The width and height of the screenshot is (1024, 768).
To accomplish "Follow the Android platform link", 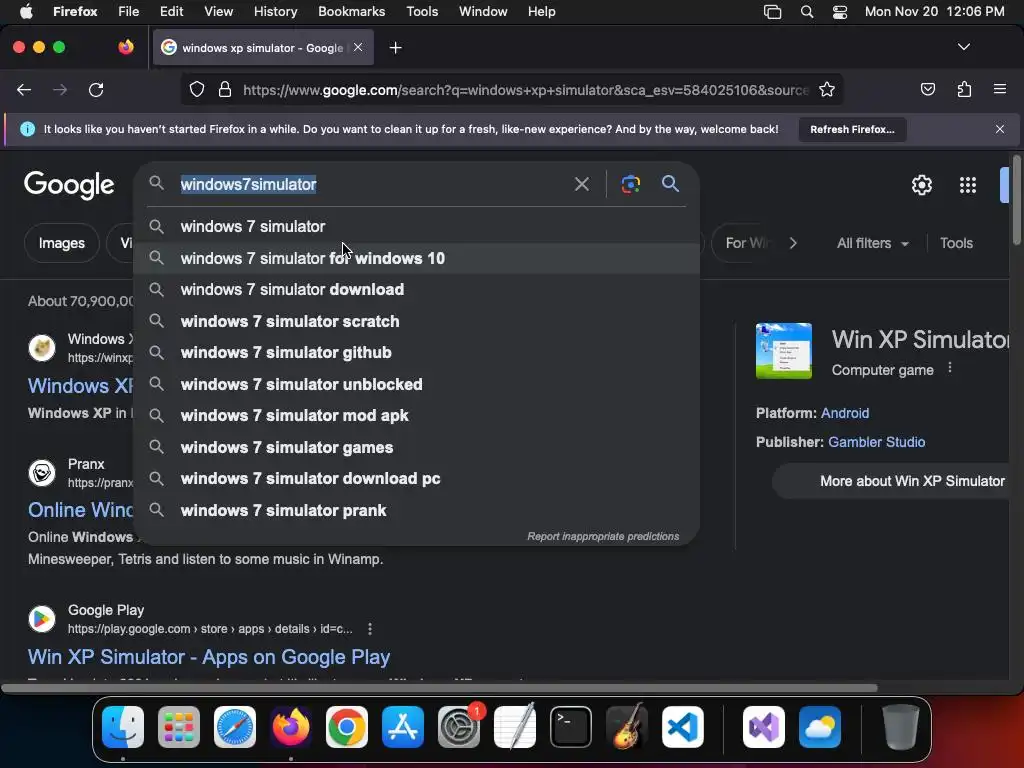I will 844,413.
